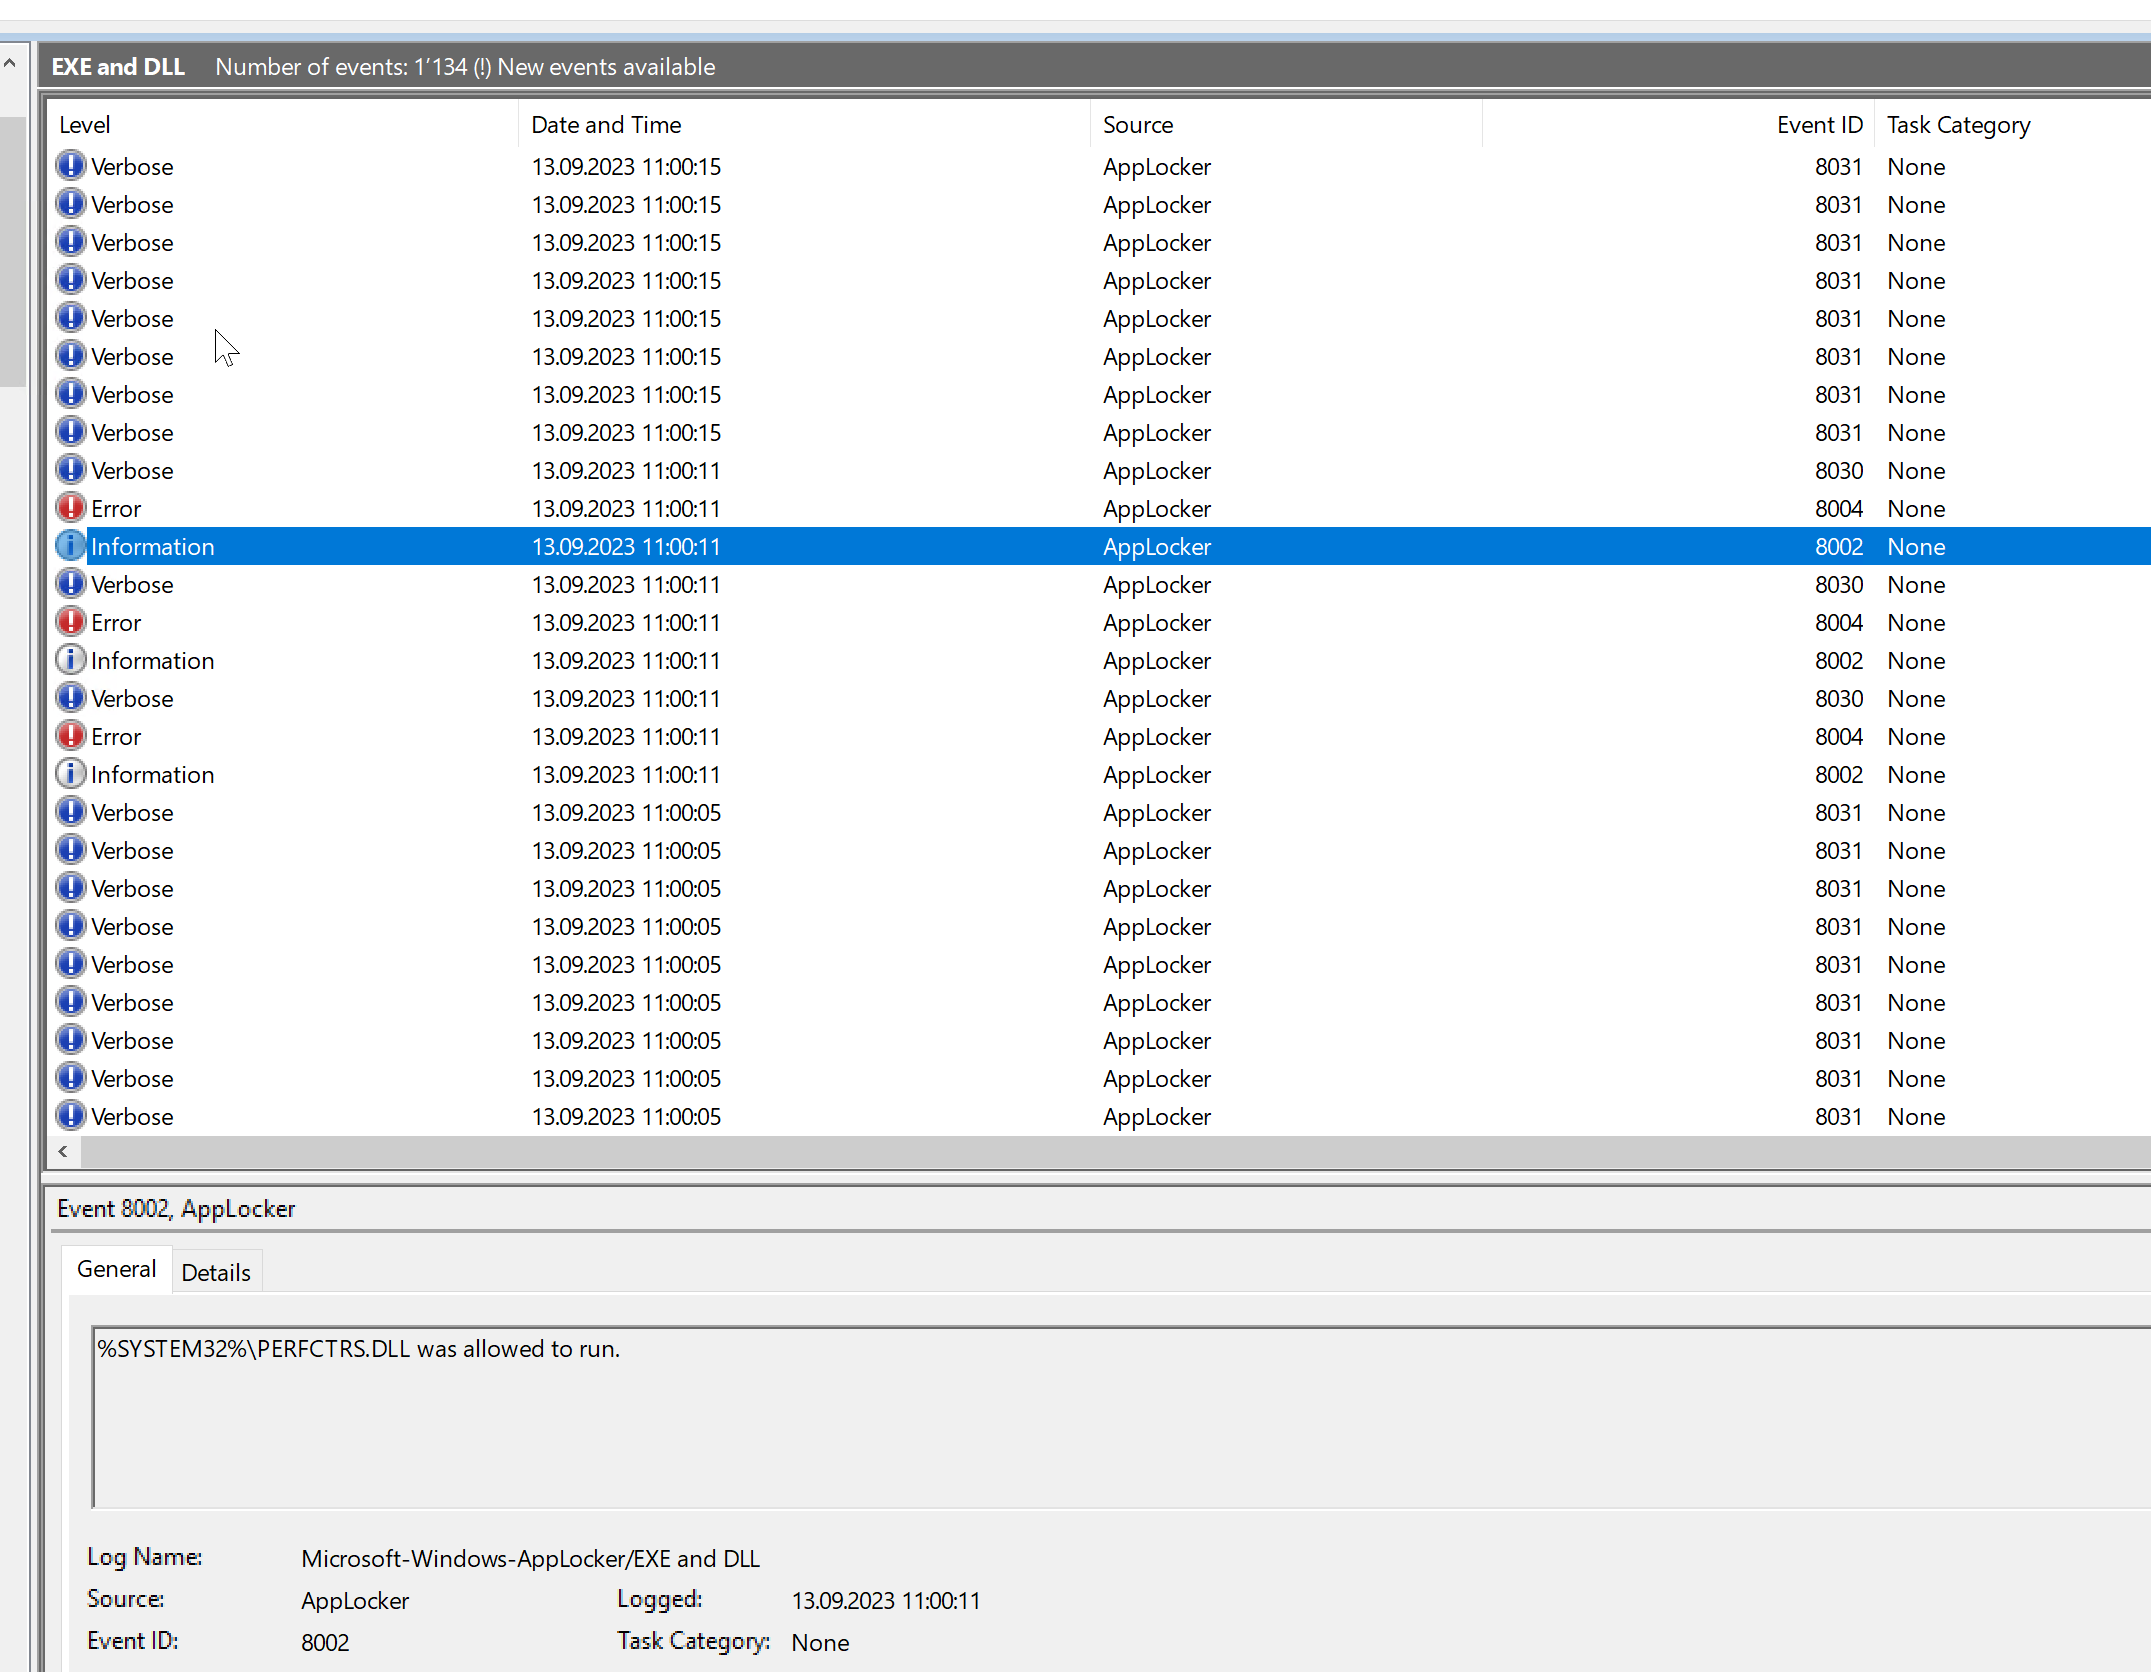Viewport: 2151px width, 1672px height.
Task: Click the Error level icon on the 8004 event row
Action: pos(70,508)
